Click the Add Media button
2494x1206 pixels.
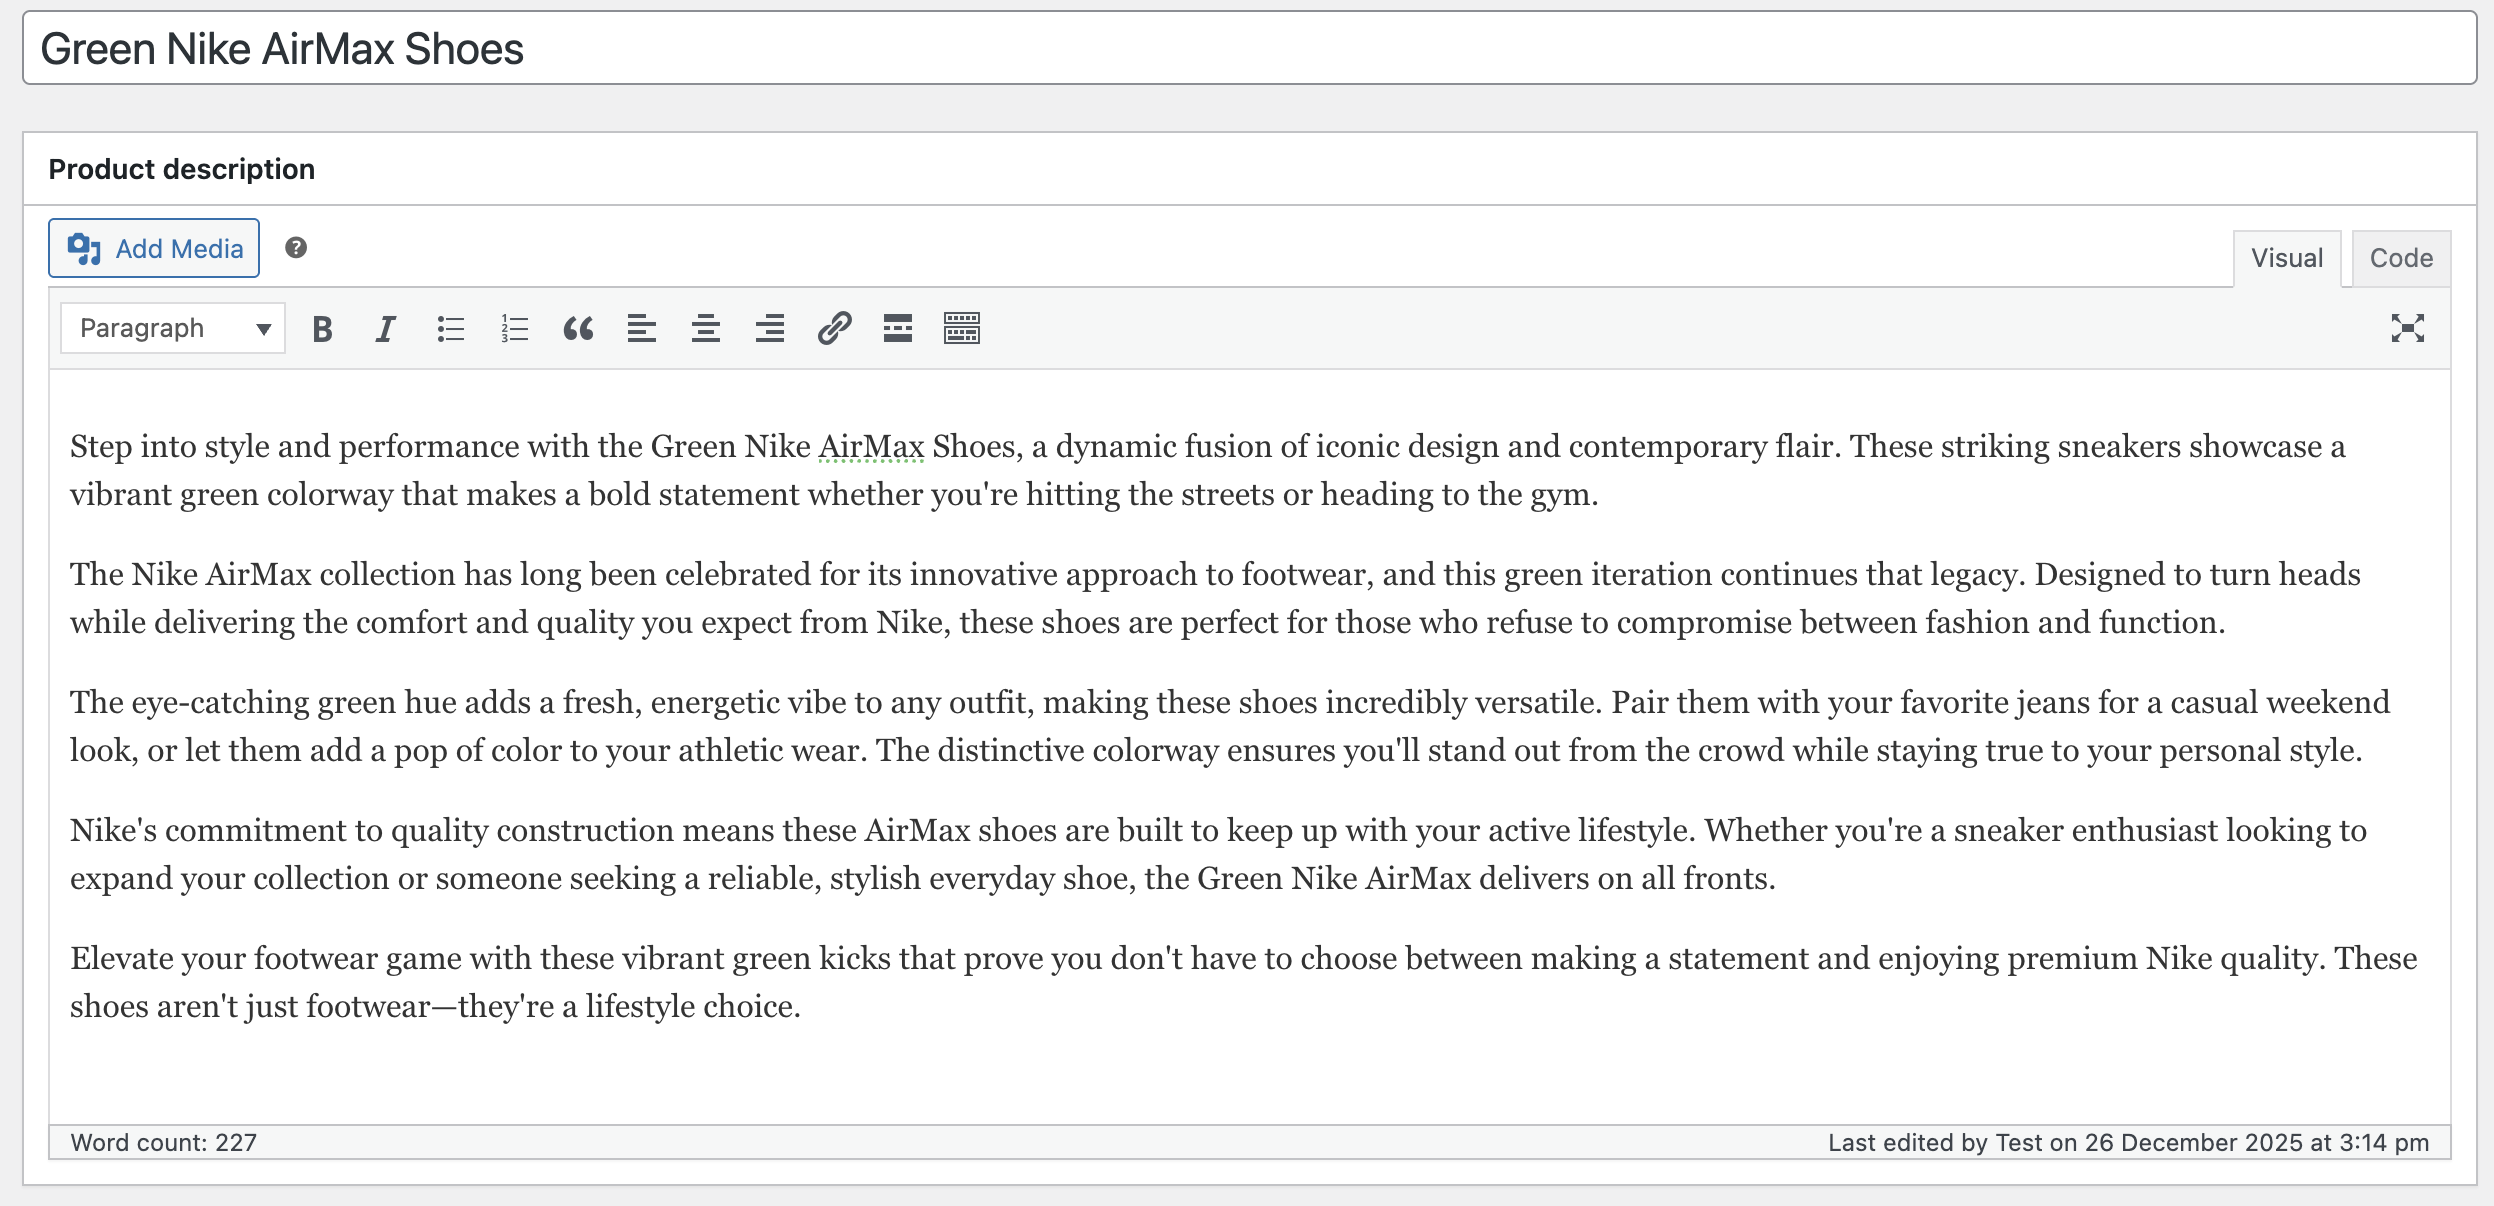pyautogui.click(x=154, y=248)
